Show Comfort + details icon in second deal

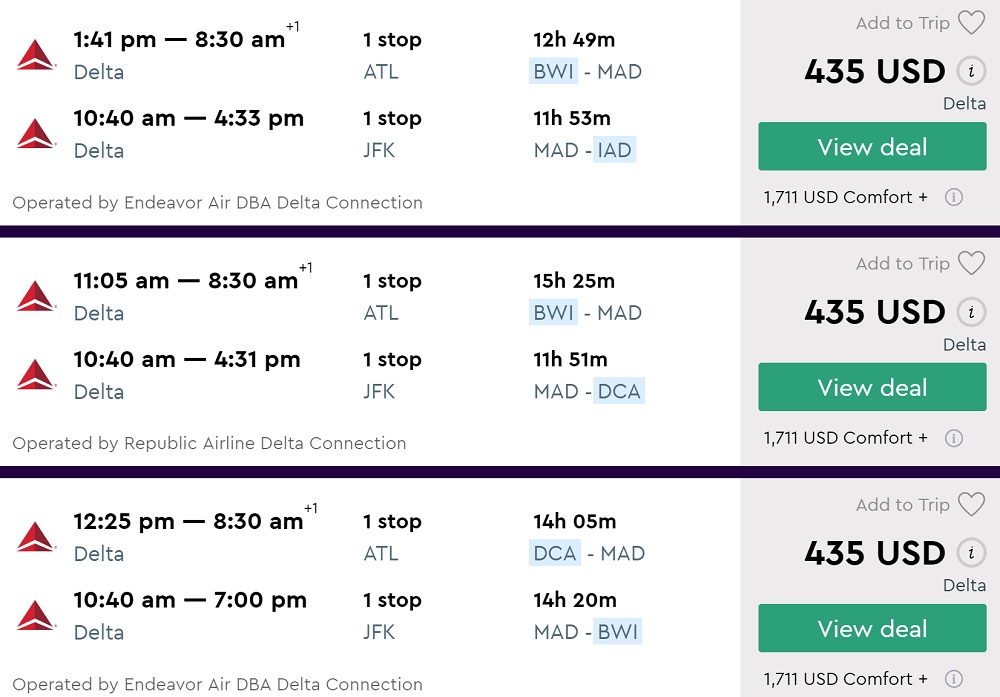954,438
